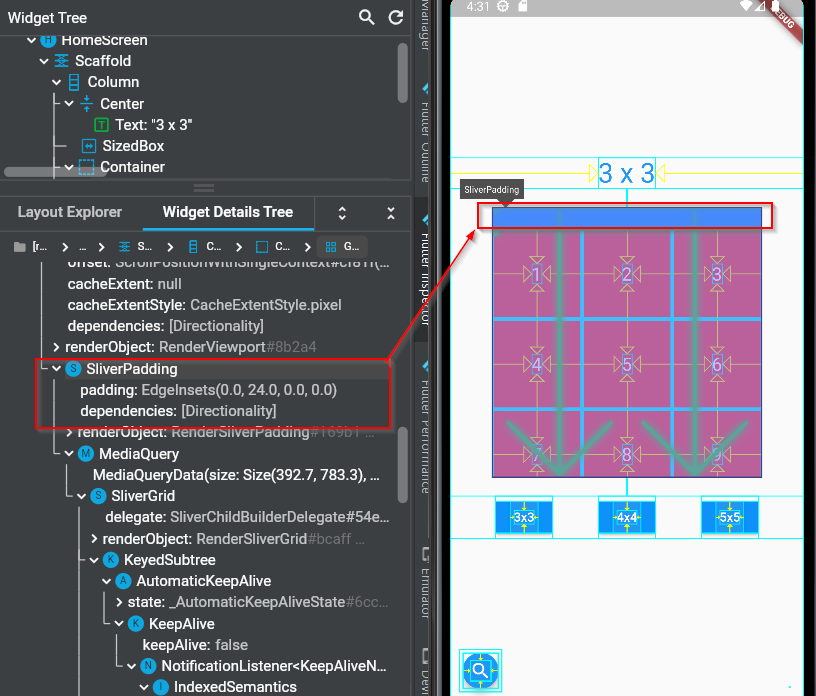The width and height of the screenshot is (816, 696).
Task: Click the MediaQueryData size row
Action: tap(236, 475)
